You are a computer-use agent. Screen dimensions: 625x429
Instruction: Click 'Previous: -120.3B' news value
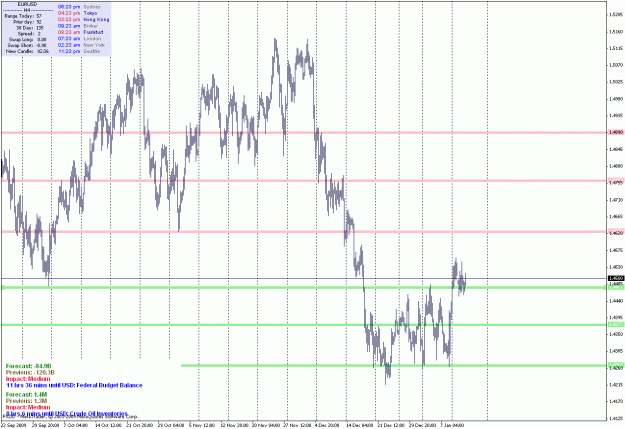(30, 372)
